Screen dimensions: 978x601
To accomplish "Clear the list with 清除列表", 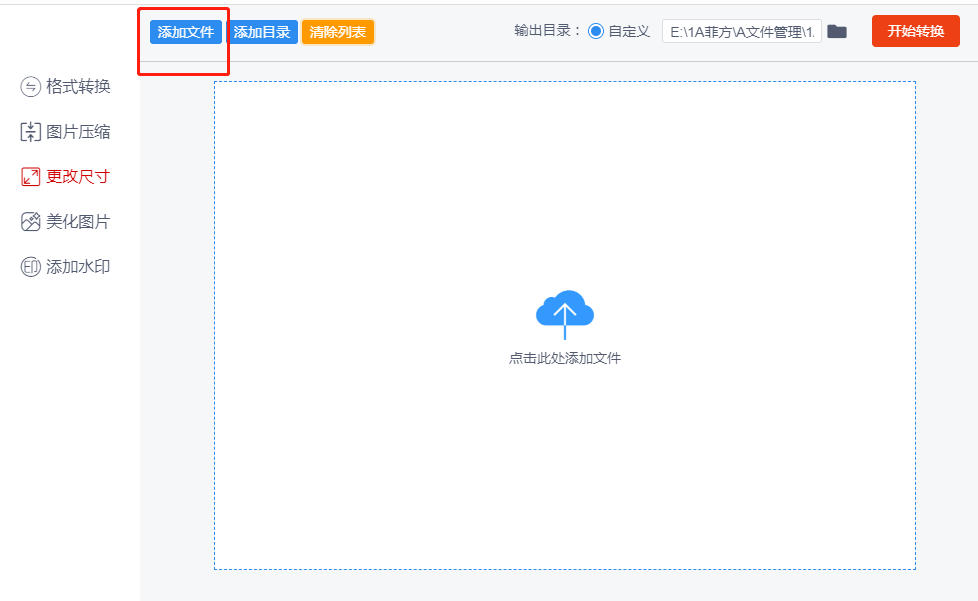I will coord(337,32).
